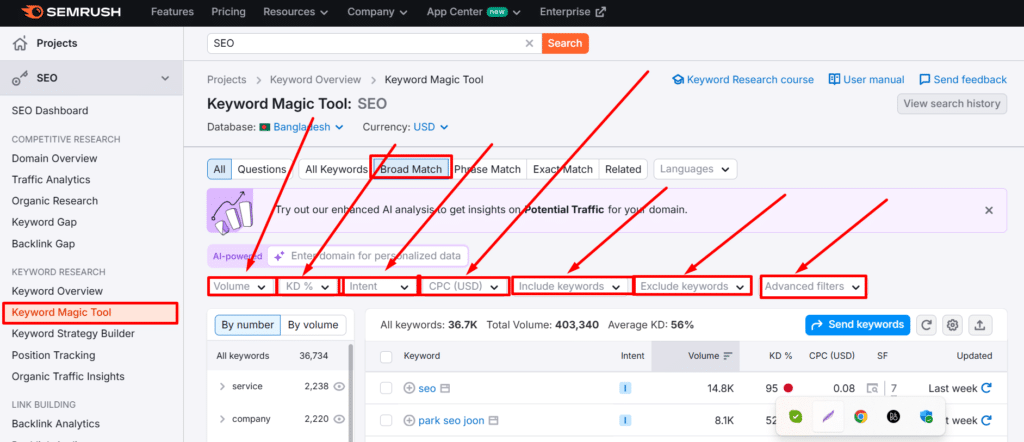Image resolution: width=1024 pixels, height=442 pixels.
Task: Change the USD currency dropdown
Action: click(431, 127)
